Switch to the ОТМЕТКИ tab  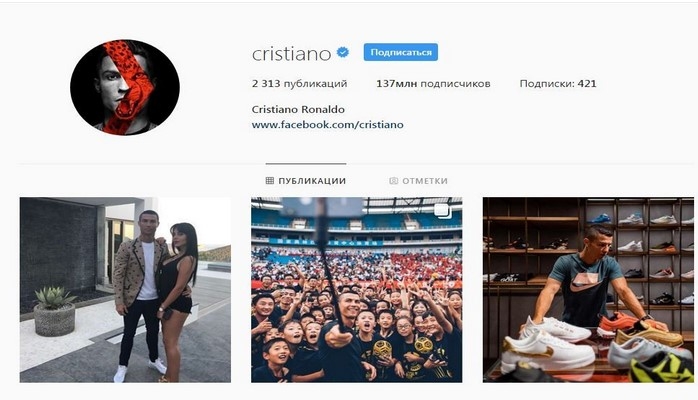tap(418, 181)
